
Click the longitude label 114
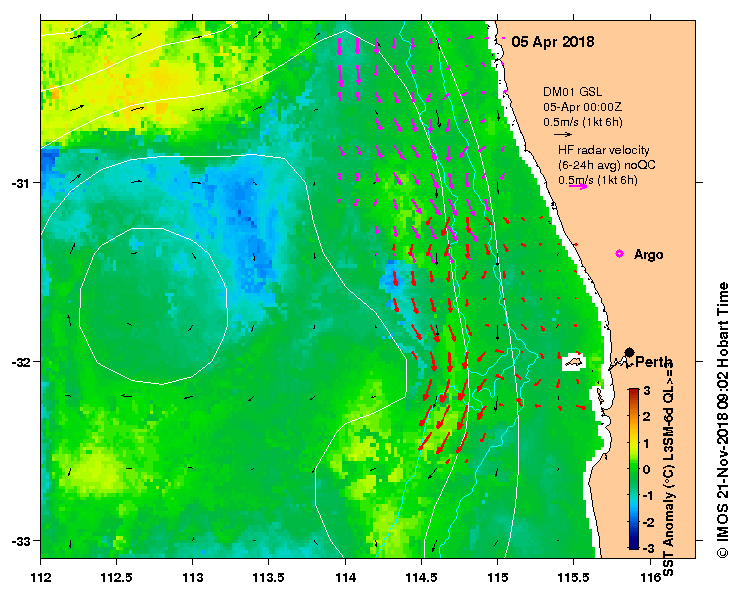coord(345,577)
